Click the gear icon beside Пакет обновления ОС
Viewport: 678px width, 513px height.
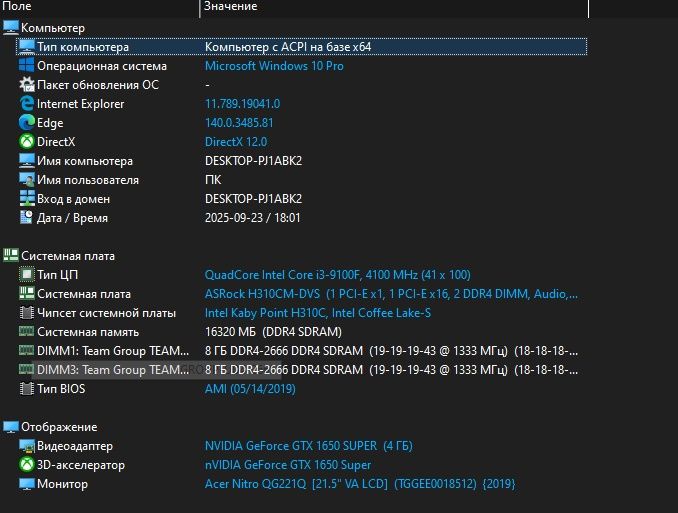[x=26, y=85]
